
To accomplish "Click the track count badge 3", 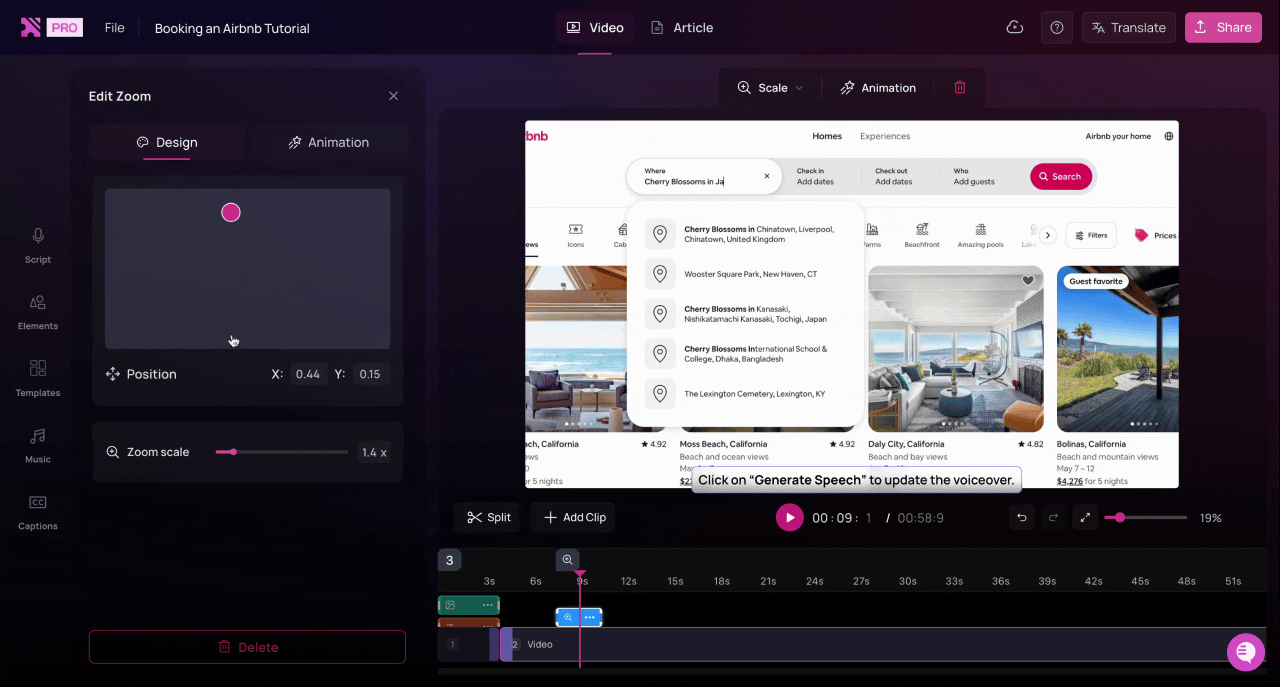I will point(450,560).
